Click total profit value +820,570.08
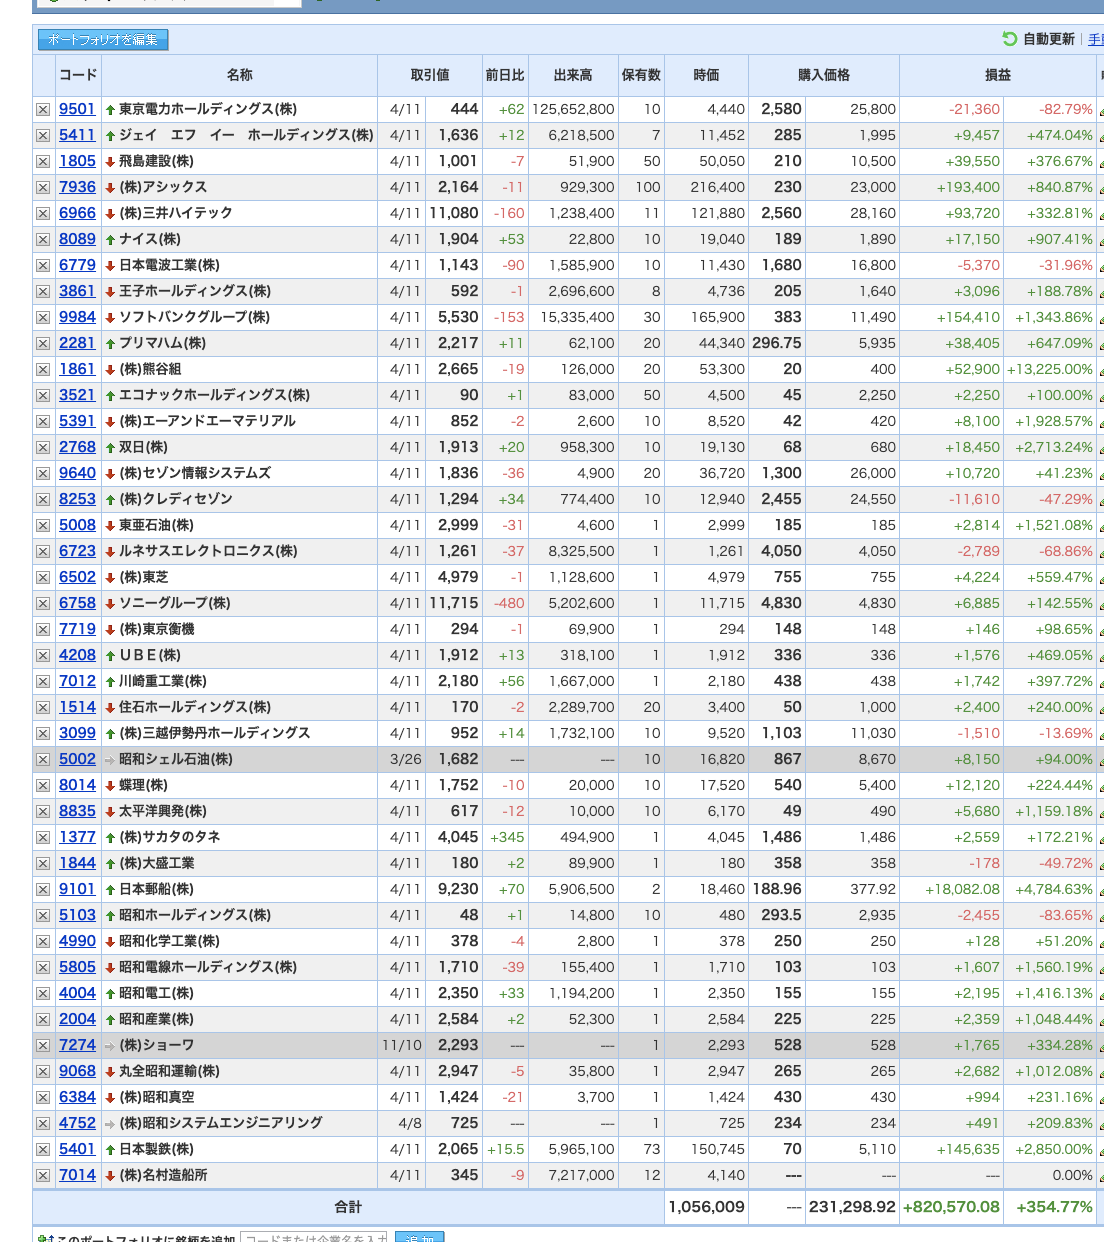The height and width of the screenshot is (1242, 1104). [x=951, y=1207]
